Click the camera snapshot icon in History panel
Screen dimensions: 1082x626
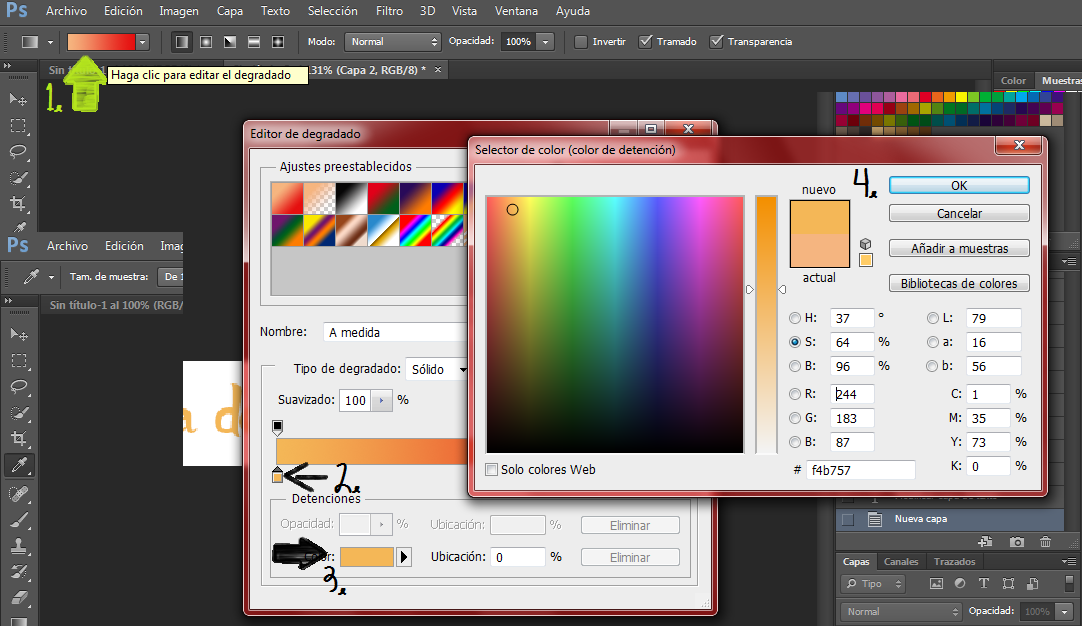click(x=1017, y=542)
